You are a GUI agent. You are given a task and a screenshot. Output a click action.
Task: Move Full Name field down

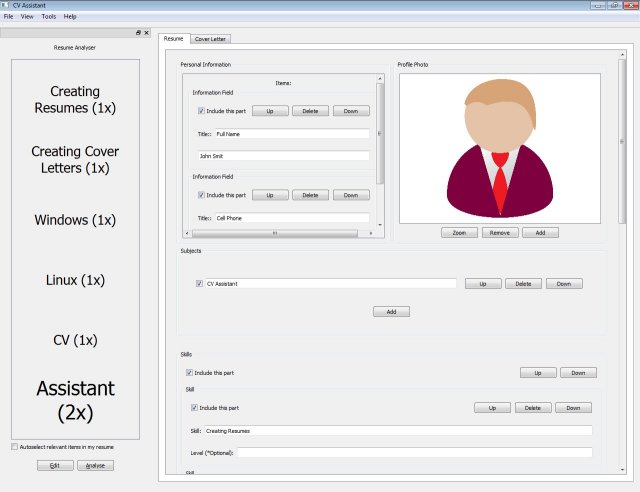pos(351,111)
